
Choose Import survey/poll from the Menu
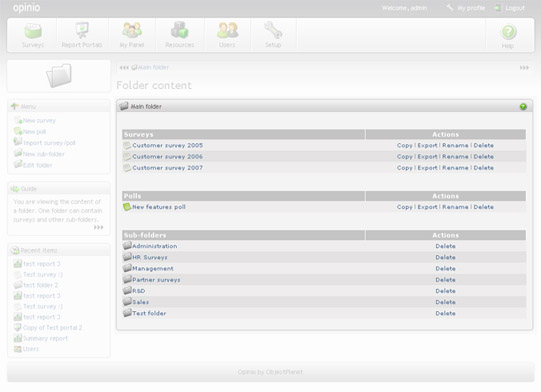(49, 143)
